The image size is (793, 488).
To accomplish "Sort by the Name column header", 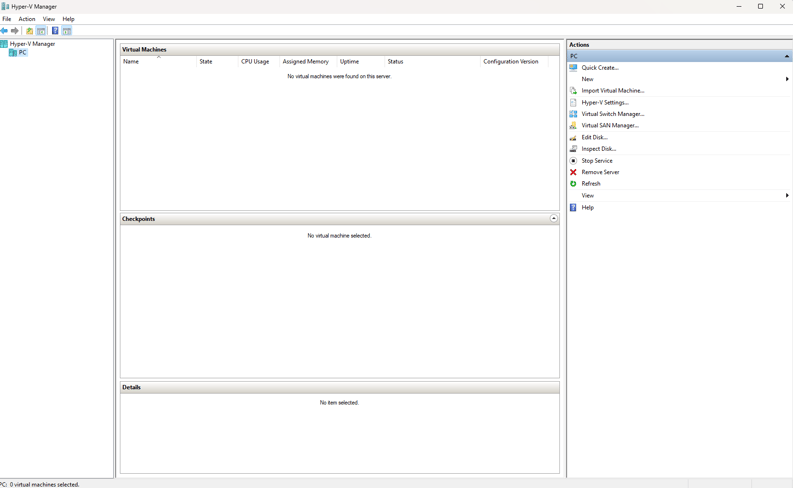I will (x=158, y=62).
